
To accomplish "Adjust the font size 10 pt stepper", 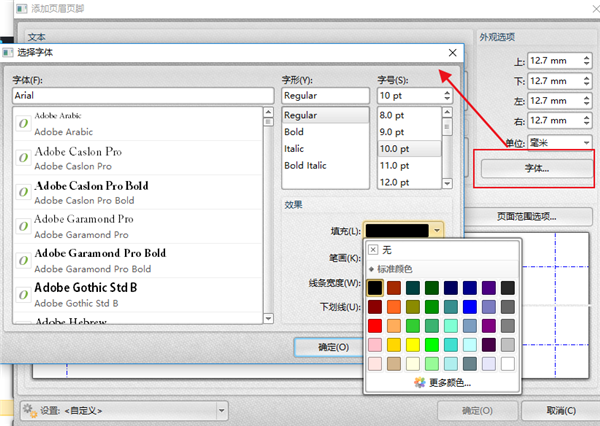I will 447,96.
